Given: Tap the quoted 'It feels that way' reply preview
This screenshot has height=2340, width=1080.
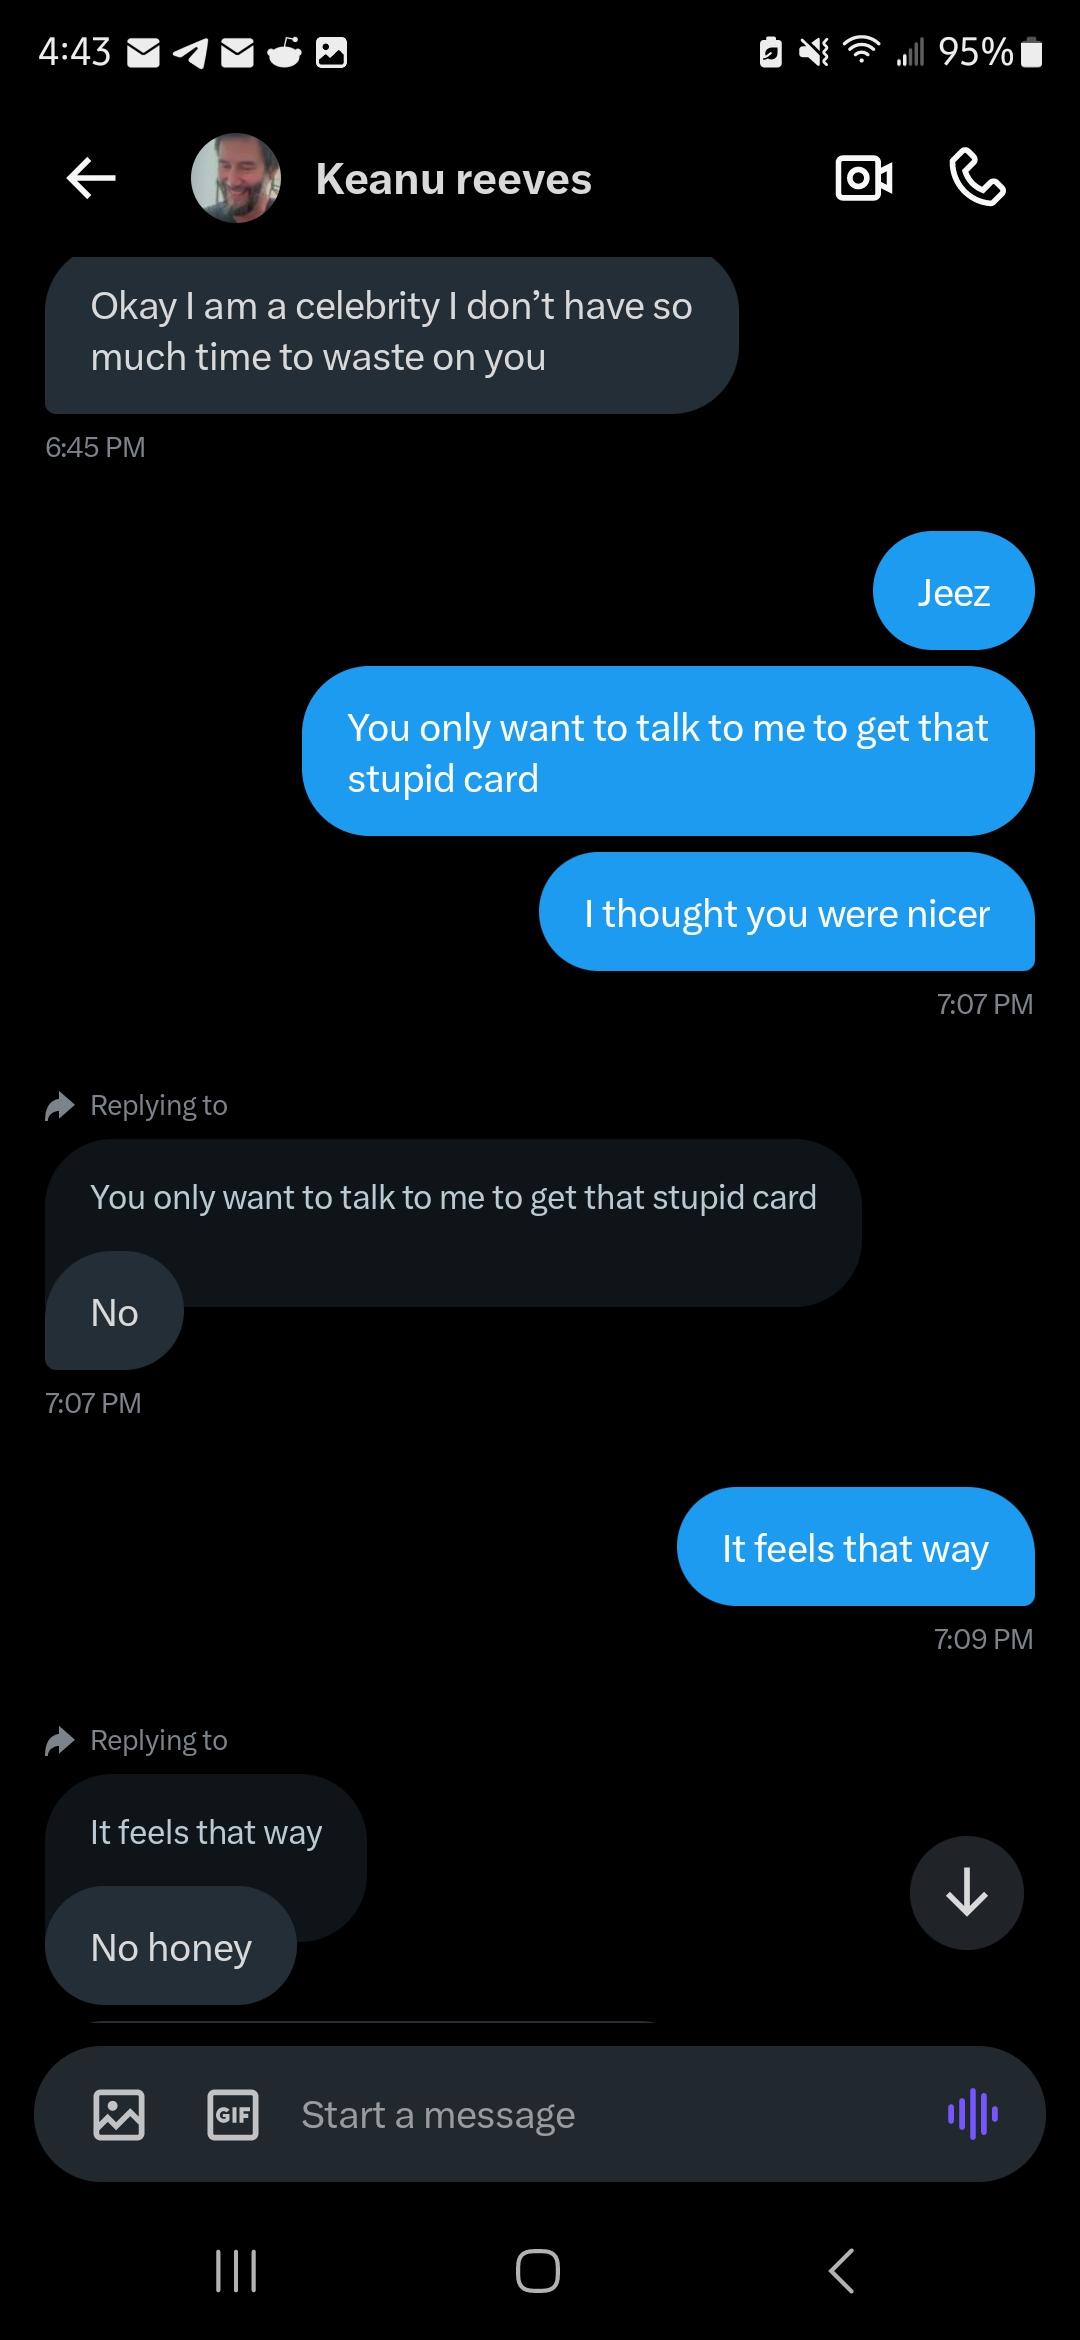Looking at the screenshot, I should click(x=206, y=1832).
